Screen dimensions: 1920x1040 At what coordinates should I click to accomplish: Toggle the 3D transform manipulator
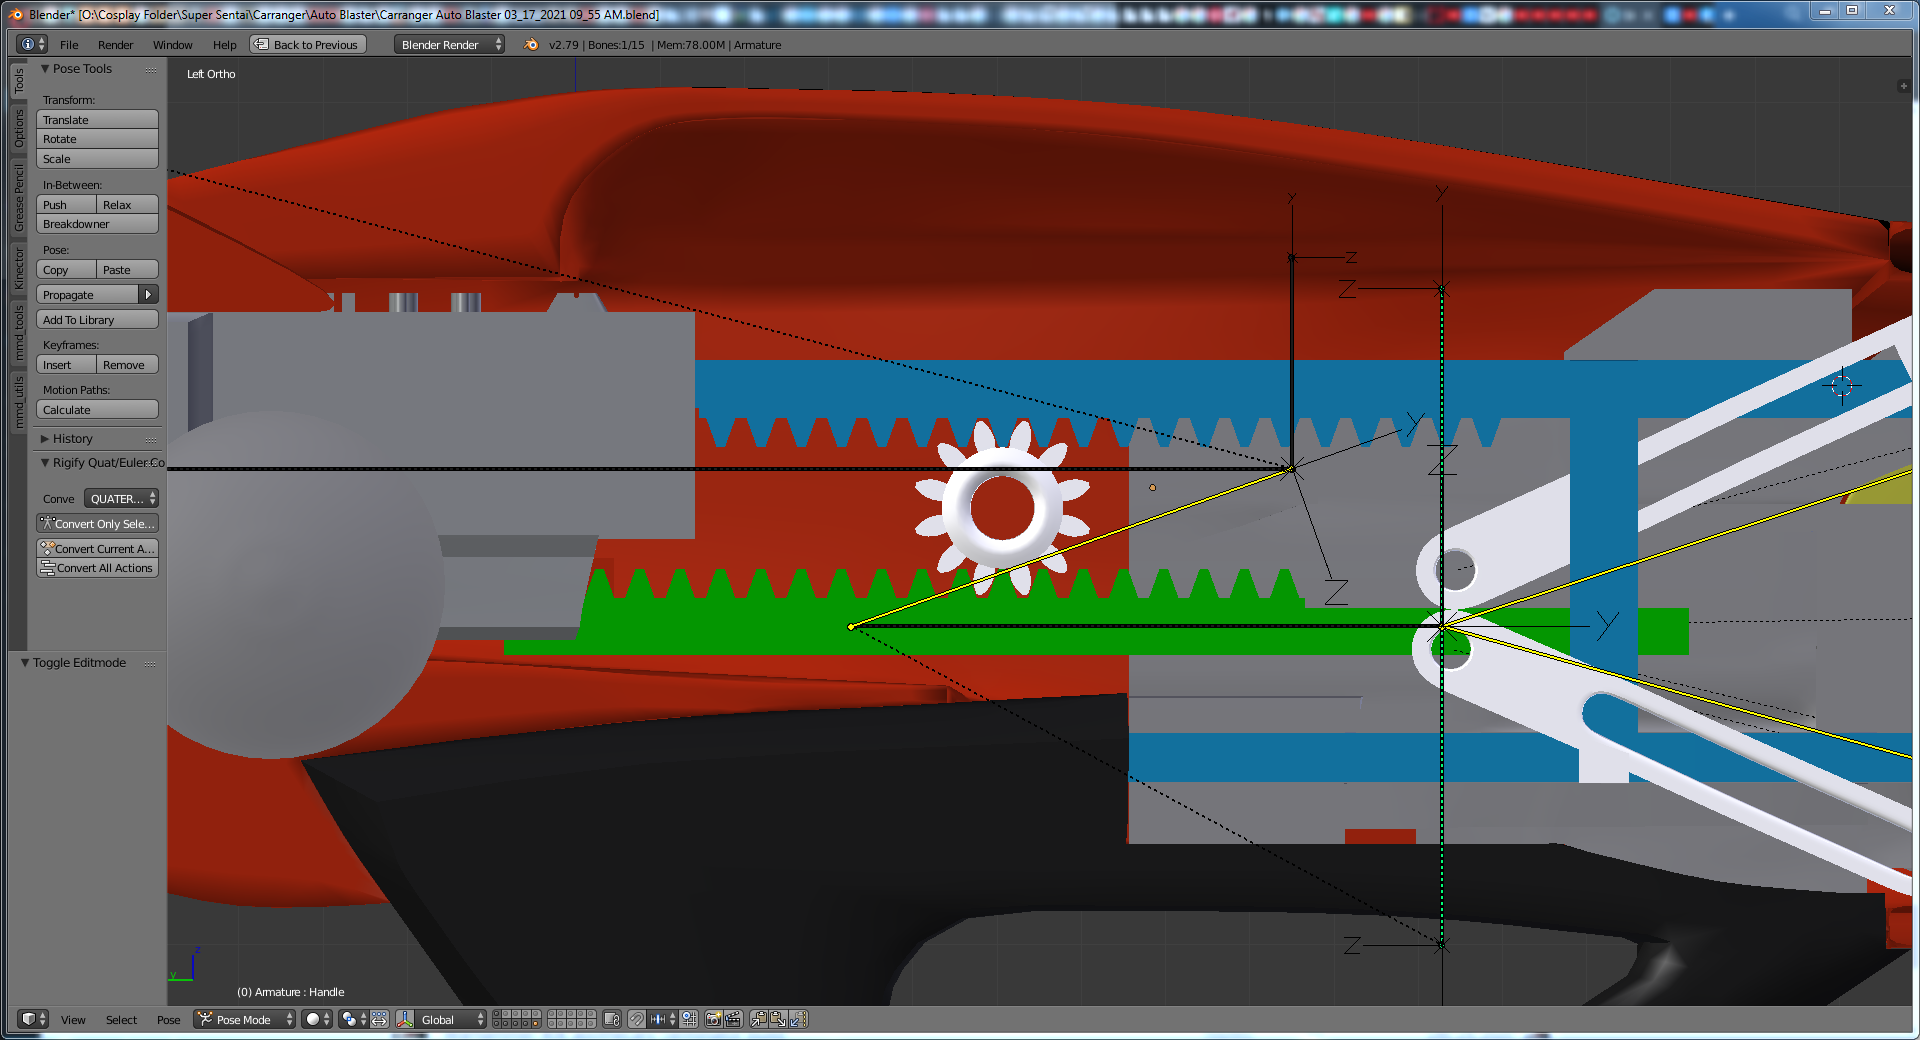[x=405, y=1019]
